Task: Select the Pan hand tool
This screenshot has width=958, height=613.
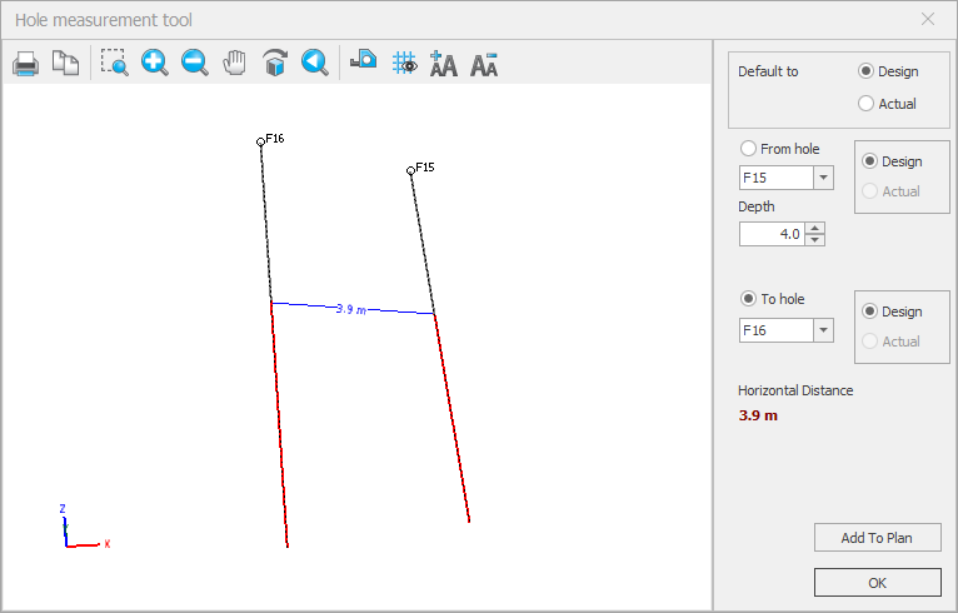Action: pos(235,63)
